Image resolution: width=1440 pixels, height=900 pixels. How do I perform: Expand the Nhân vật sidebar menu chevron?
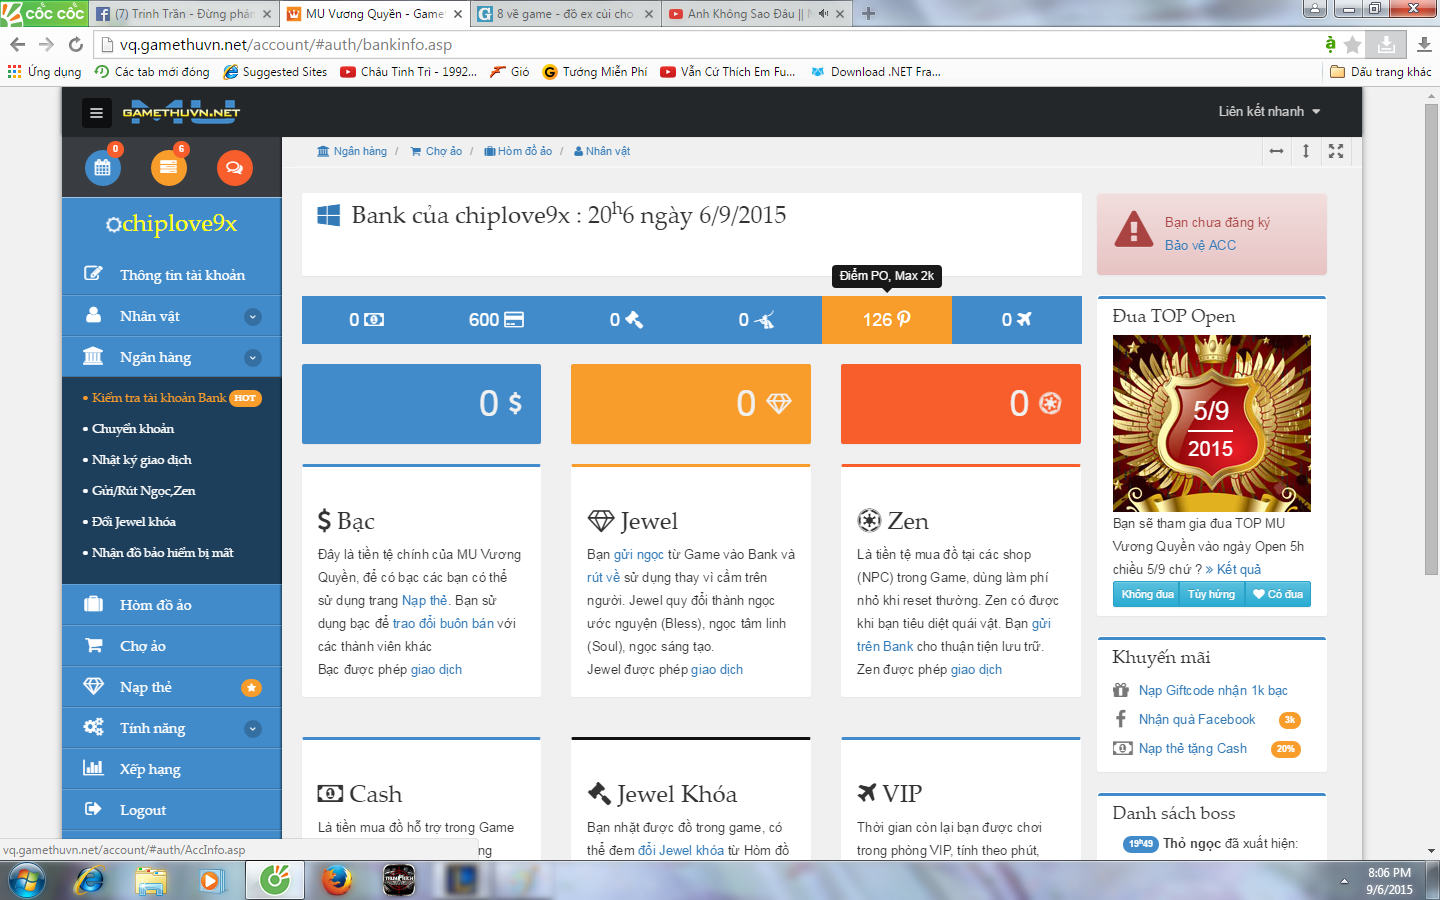pyautogui.click(x=253, y=317)
